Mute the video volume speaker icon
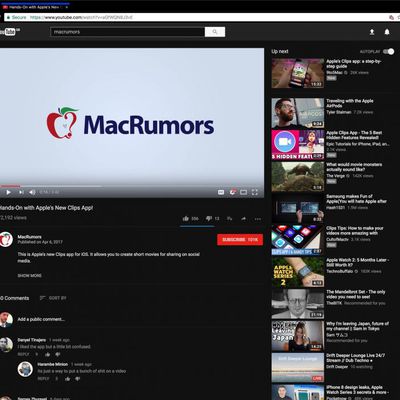 point(32,192)
